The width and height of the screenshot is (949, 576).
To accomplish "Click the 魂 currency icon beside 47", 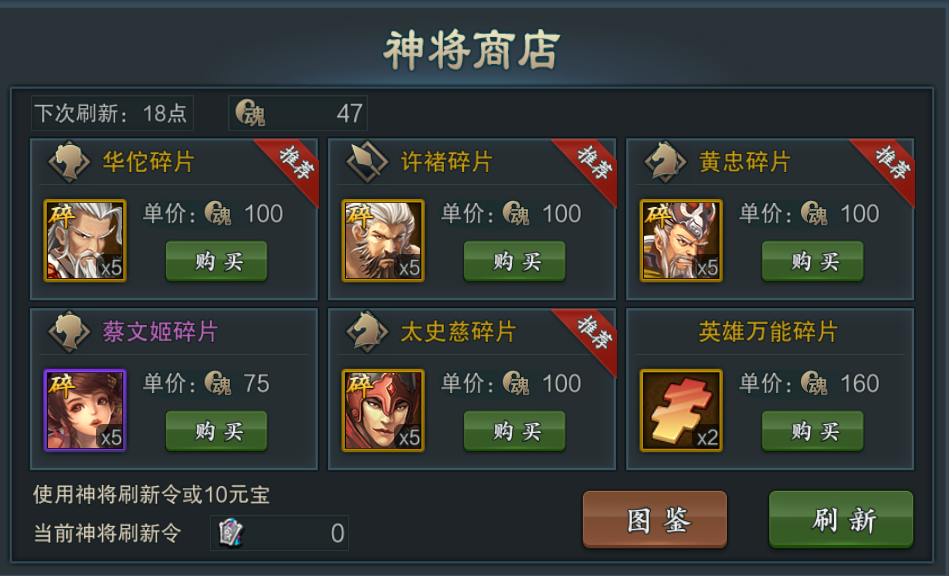I will pos(250,113).
